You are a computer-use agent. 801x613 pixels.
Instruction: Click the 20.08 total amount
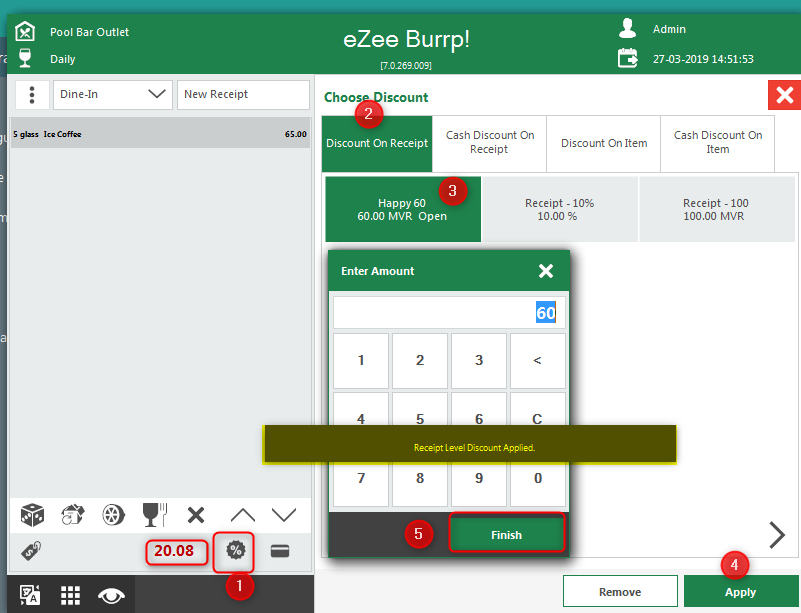pos(174,551)
